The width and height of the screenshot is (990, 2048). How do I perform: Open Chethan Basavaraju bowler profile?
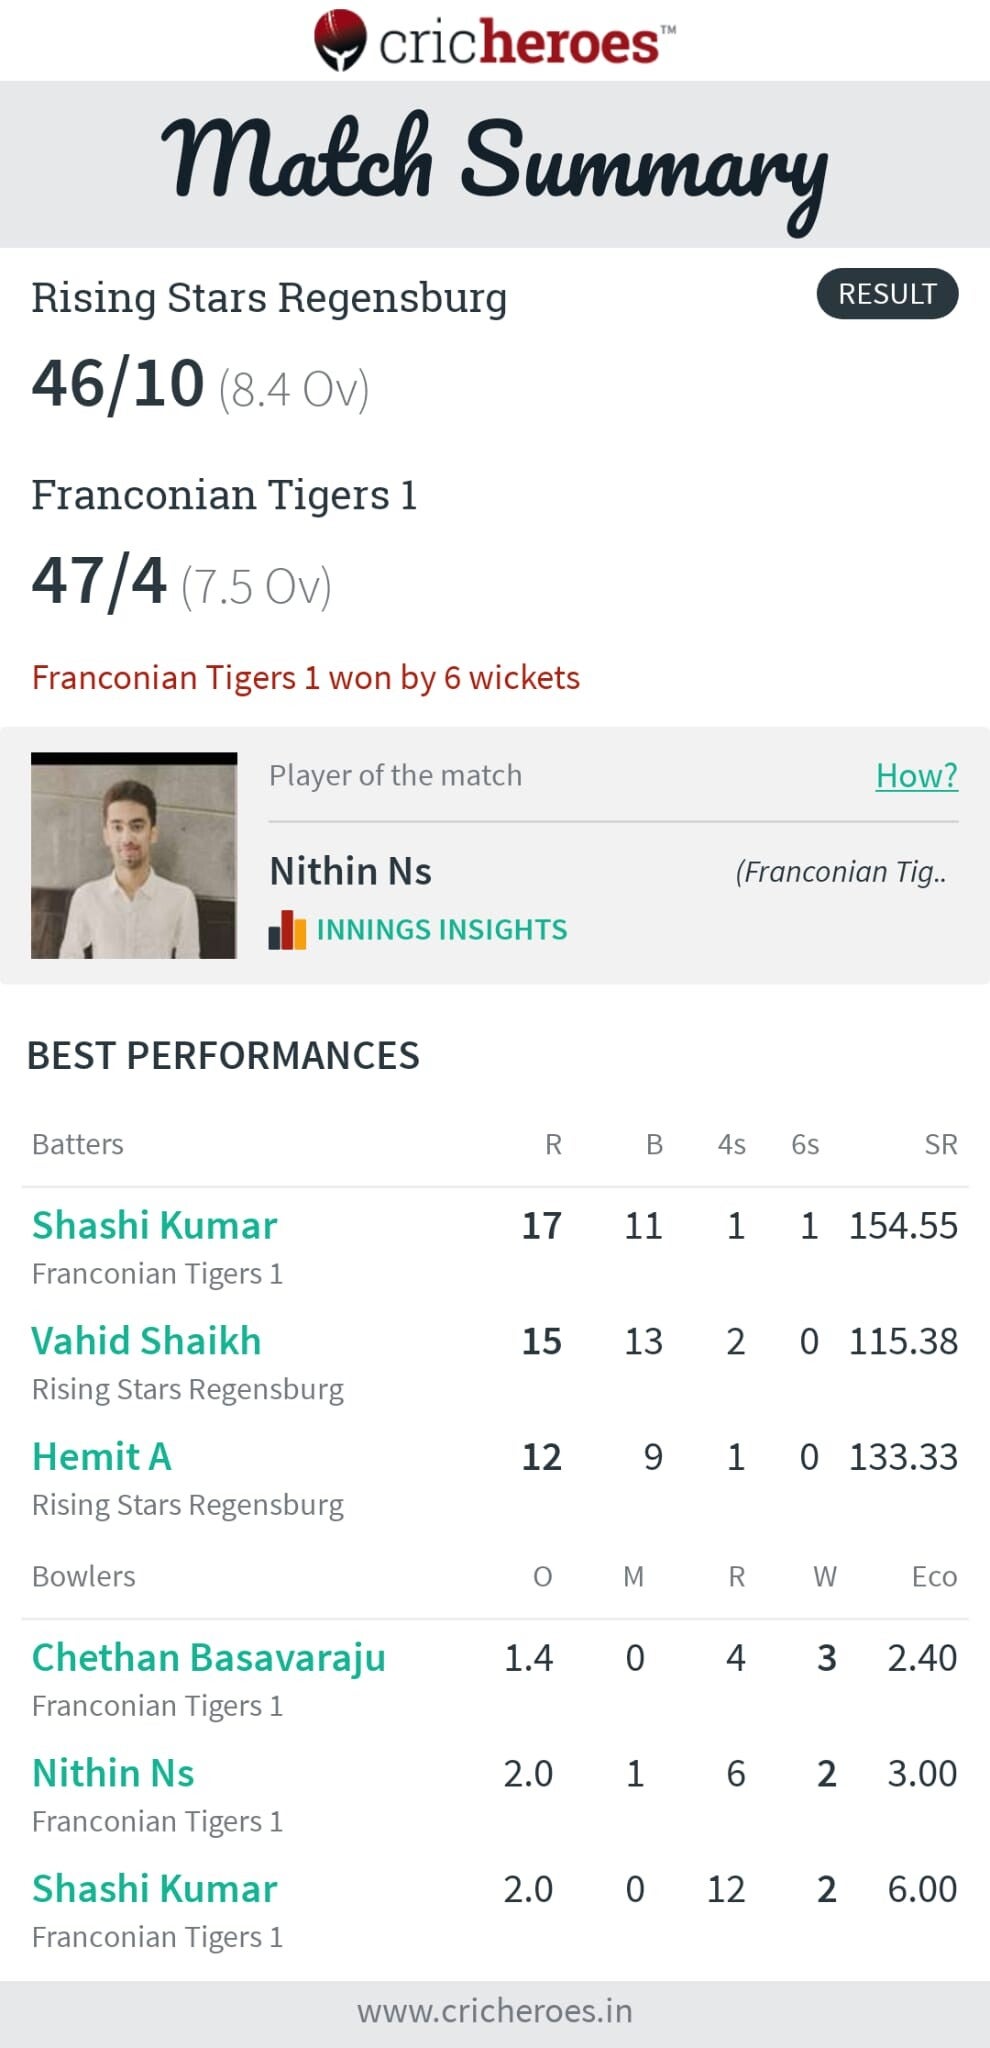(208, 1658)
